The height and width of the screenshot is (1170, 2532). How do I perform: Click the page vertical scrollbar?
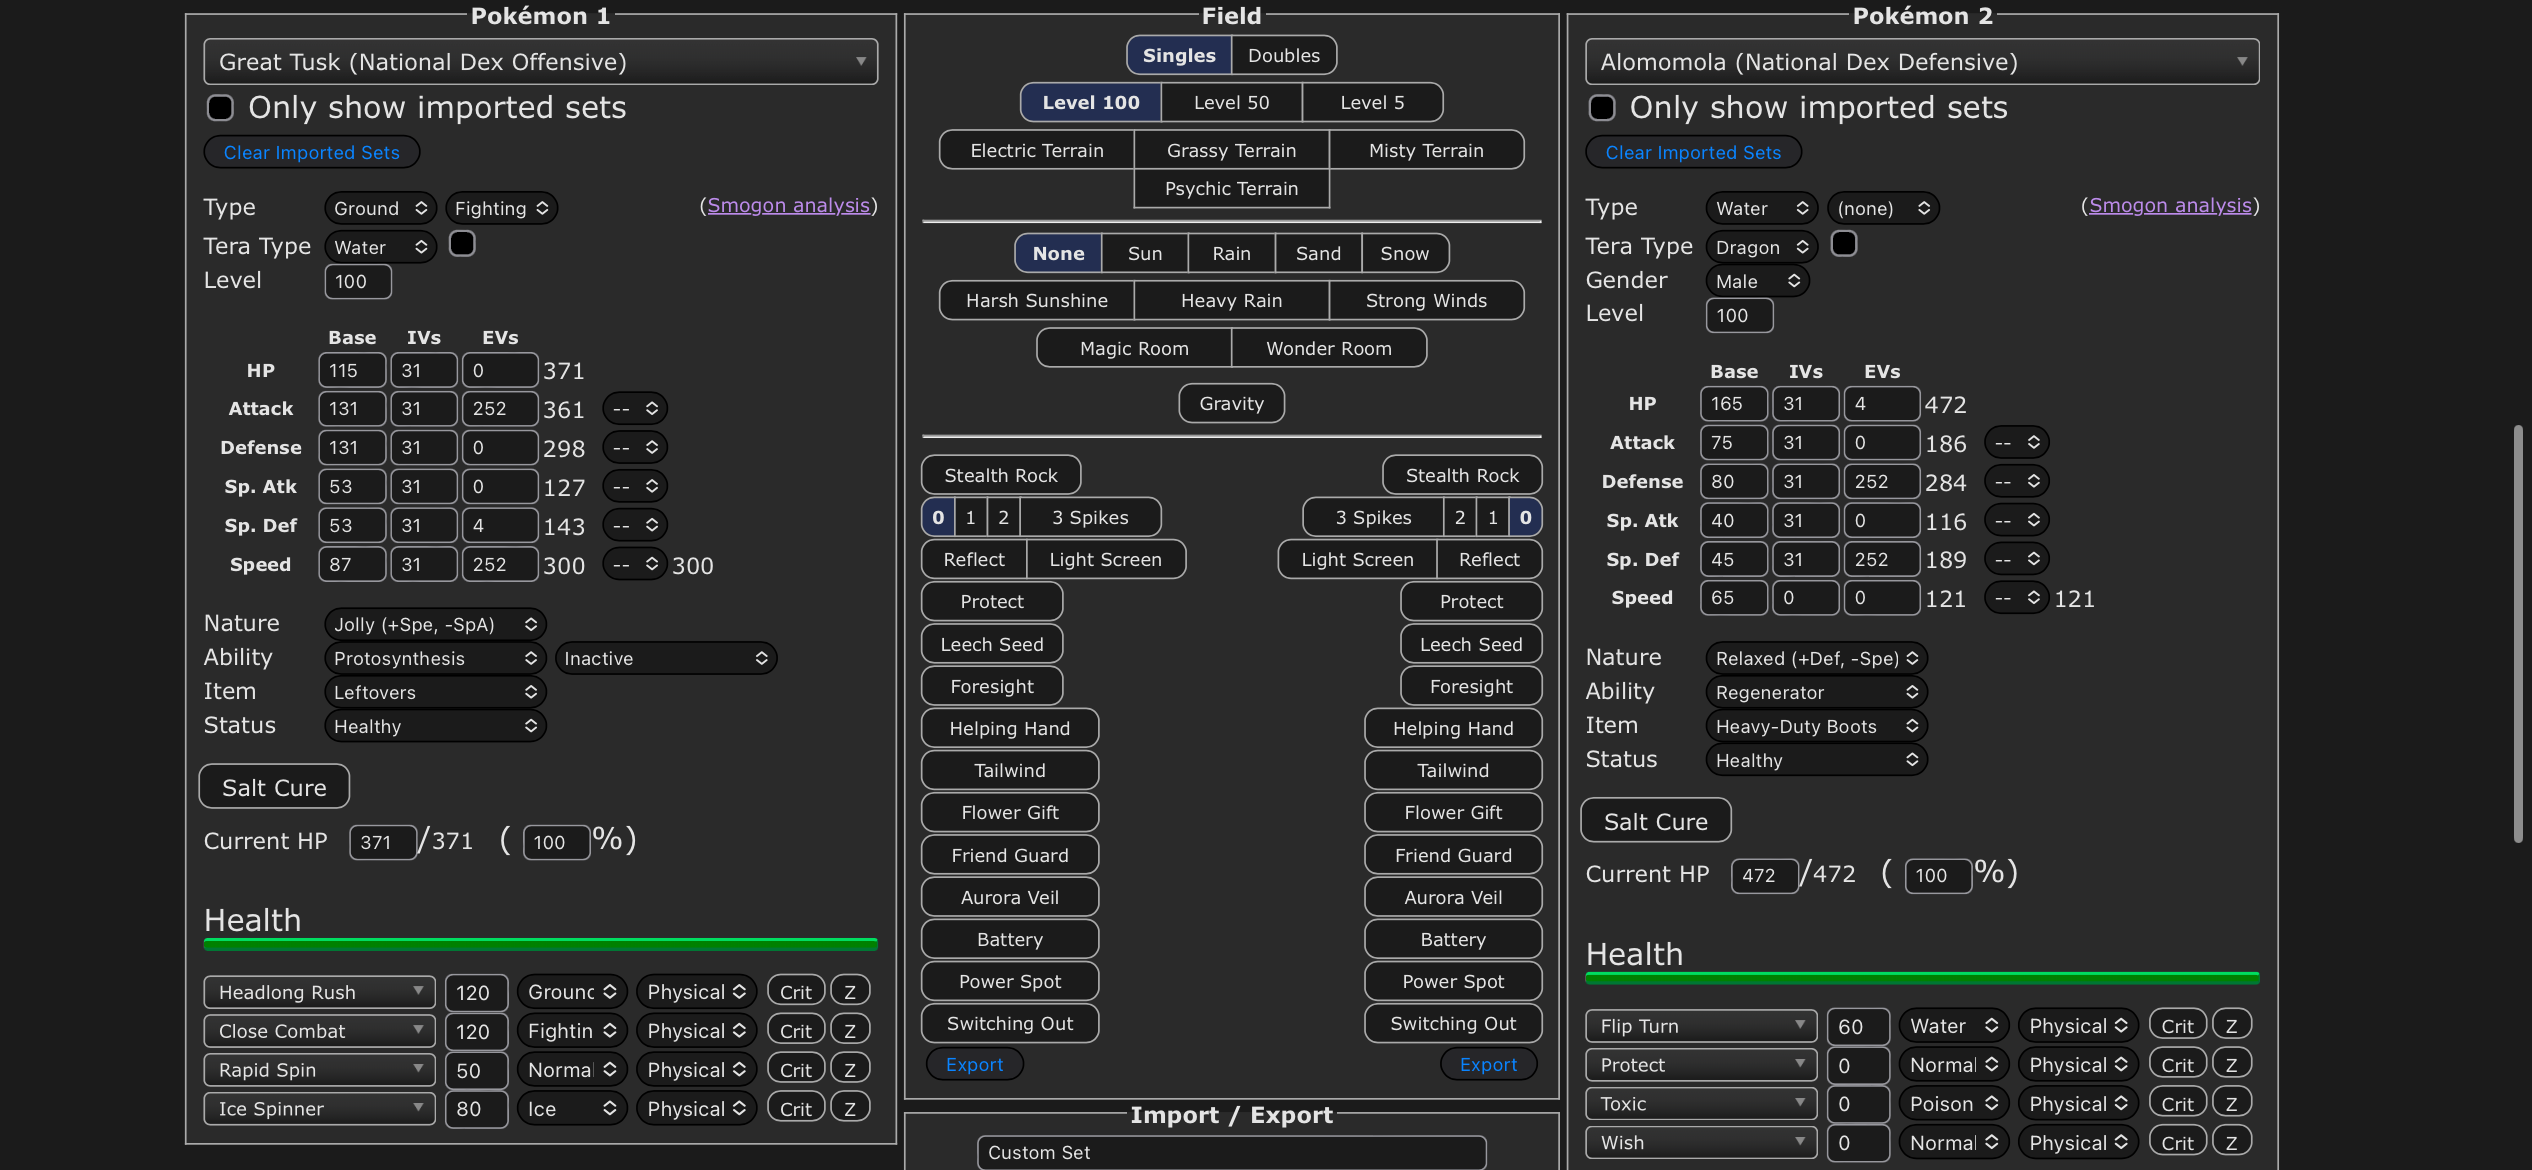pyautogui.click(x=2518, y=634)
